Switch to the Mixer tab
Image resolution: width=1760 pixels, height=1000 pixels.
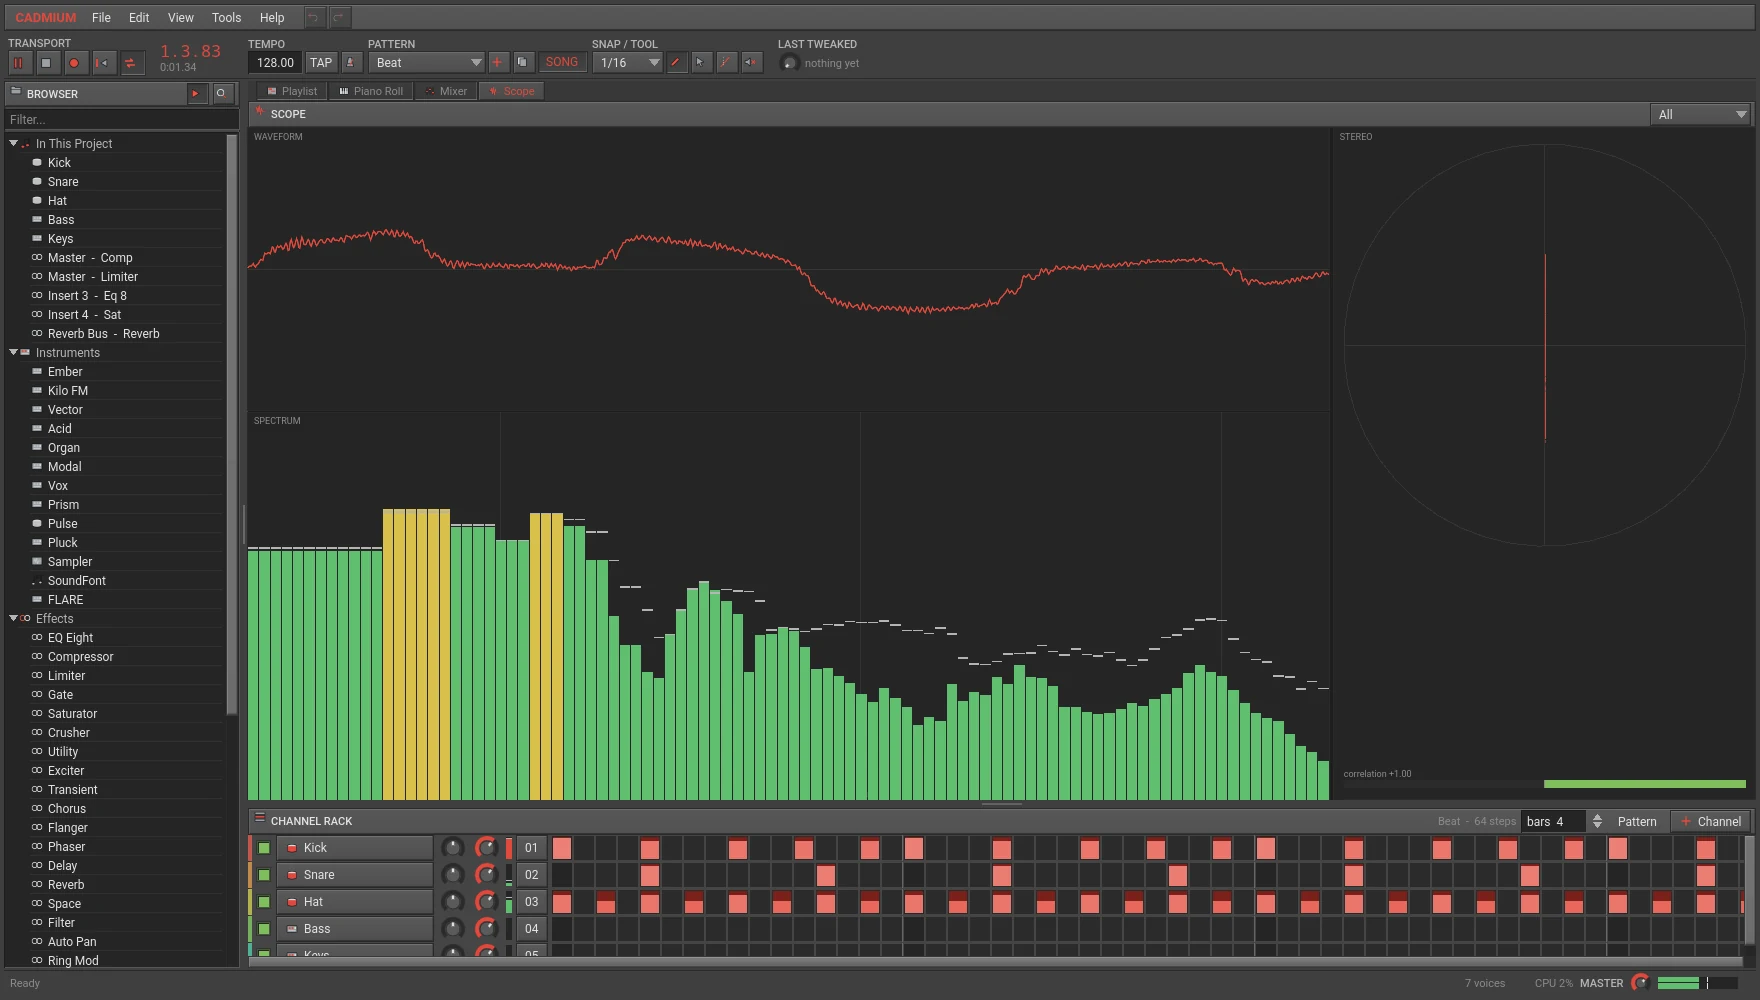coord(446,91)
